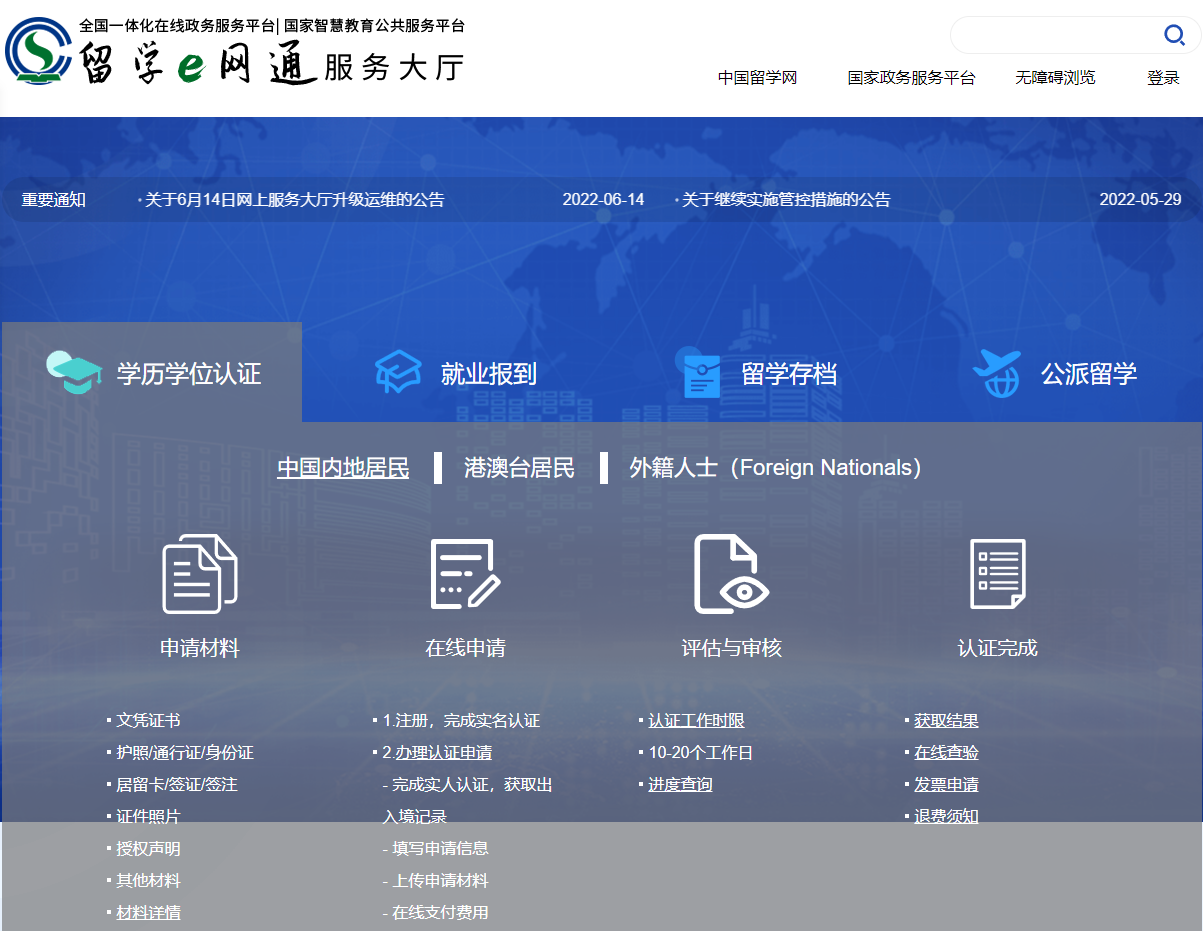Open the June 14 upgrade maintenance notice
The width and height of the screenshot is (1203, 931).
[x=297, y=199]
